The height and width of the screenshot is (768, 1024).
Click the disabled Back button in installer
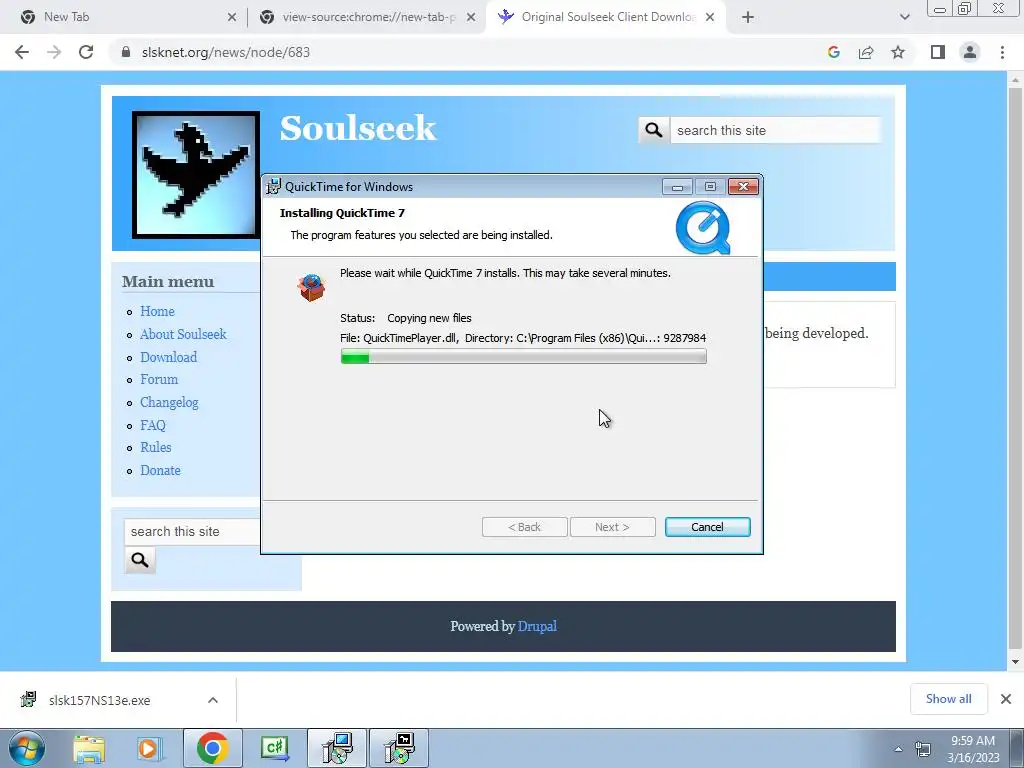point(524,527)
